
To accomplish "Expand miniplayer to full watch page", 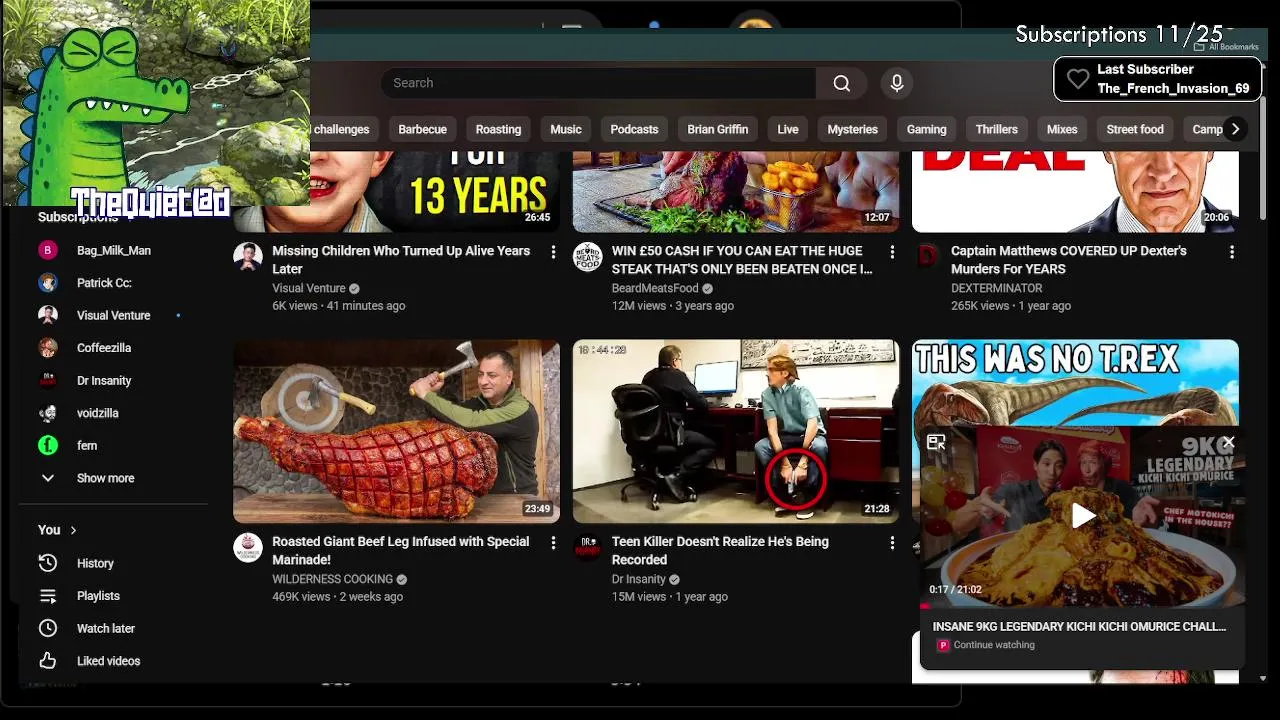I will coord(936,442).
